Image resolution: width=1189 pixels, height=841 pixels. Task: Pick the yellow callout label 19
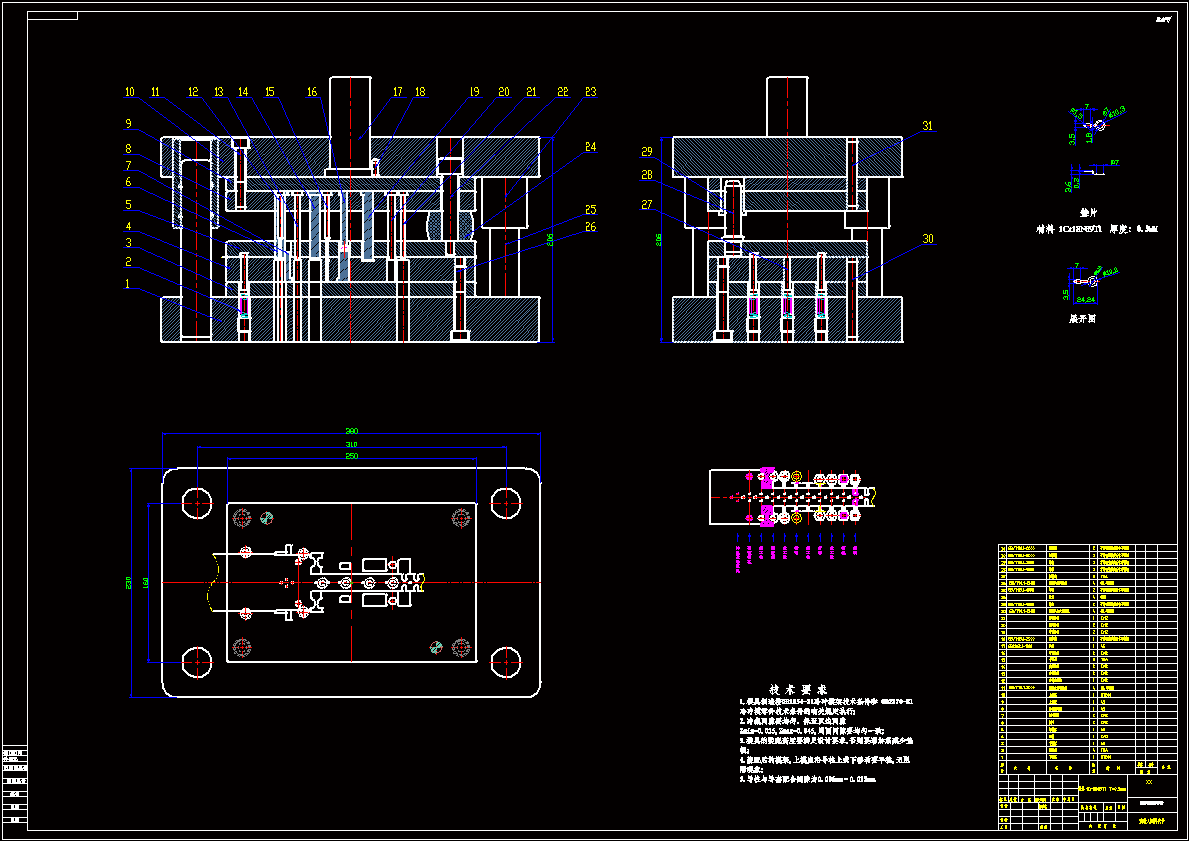tap(475, 93)
